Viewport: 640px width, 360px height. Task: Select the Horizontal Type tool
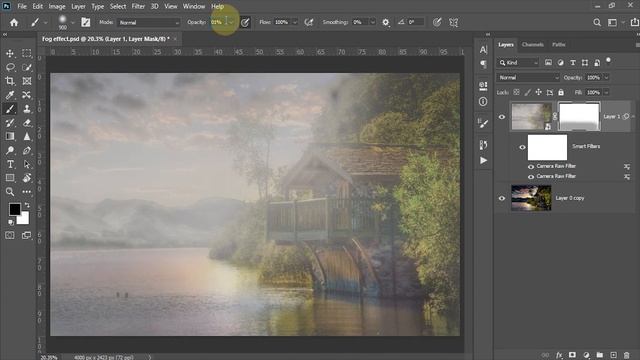coord(10,164)
